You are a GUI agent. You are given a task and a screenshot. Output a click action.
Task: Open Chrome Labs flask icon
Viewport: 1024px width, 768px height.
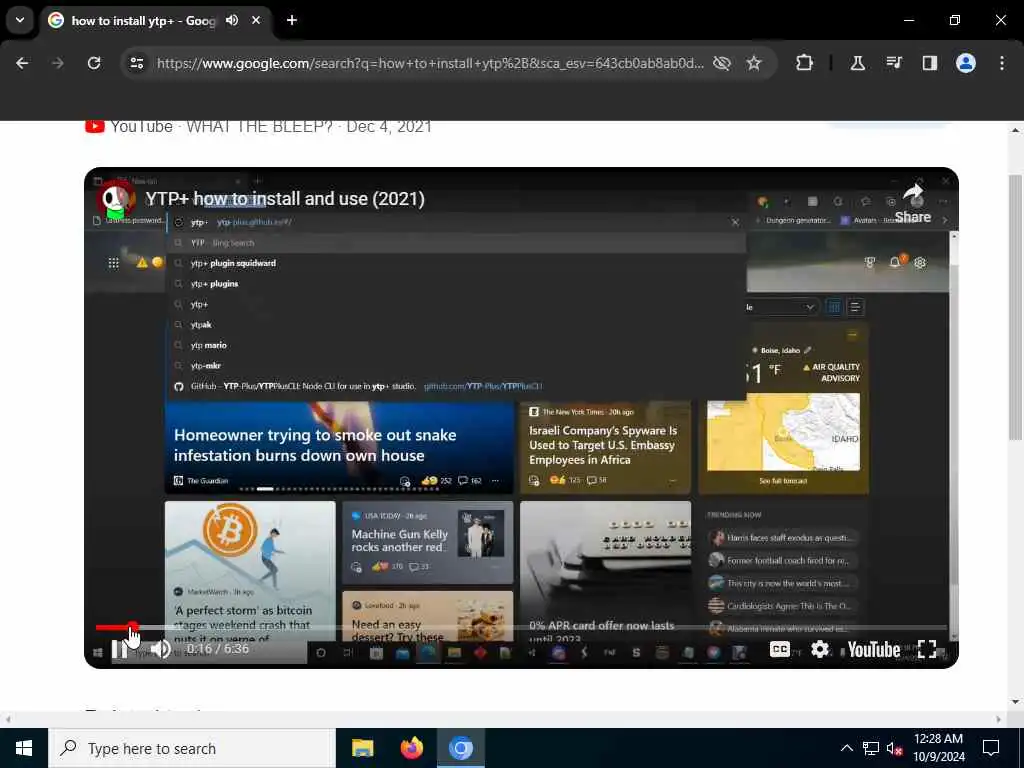(x=857, y=63)
